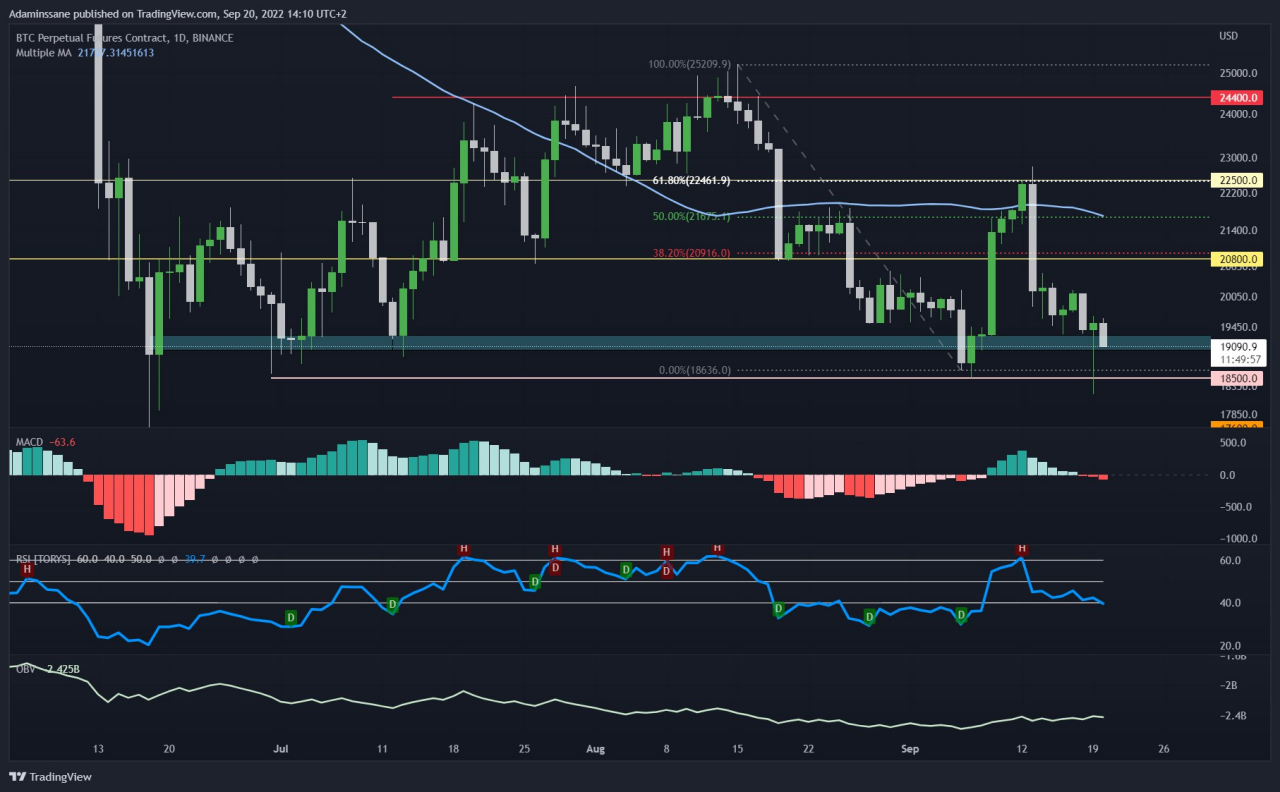Click the USD currency label
Image resolution: width=1280 pixels, height=792 pixels.
click(1229, 37)
